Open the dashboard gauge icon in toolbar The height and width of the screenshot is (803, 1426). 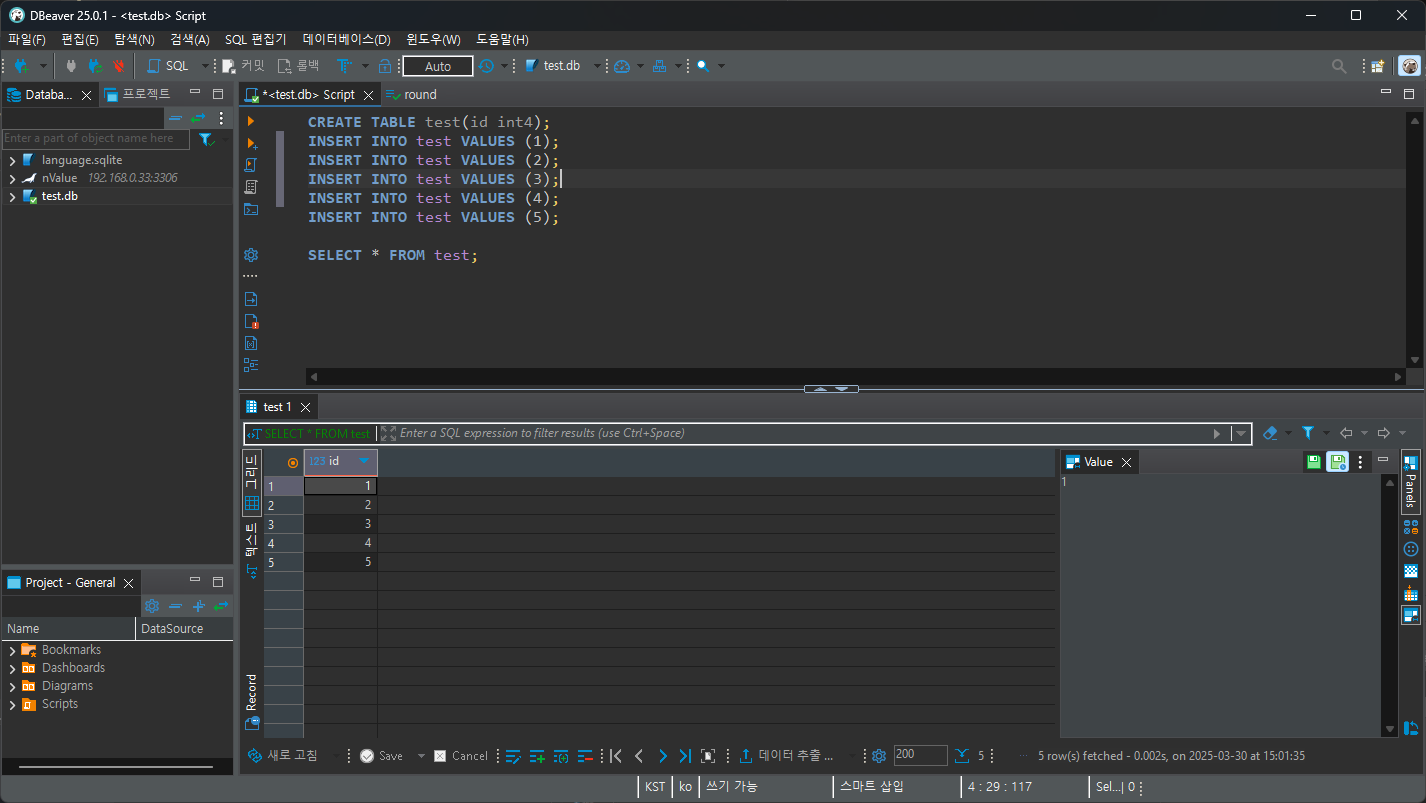click(622, 66)
